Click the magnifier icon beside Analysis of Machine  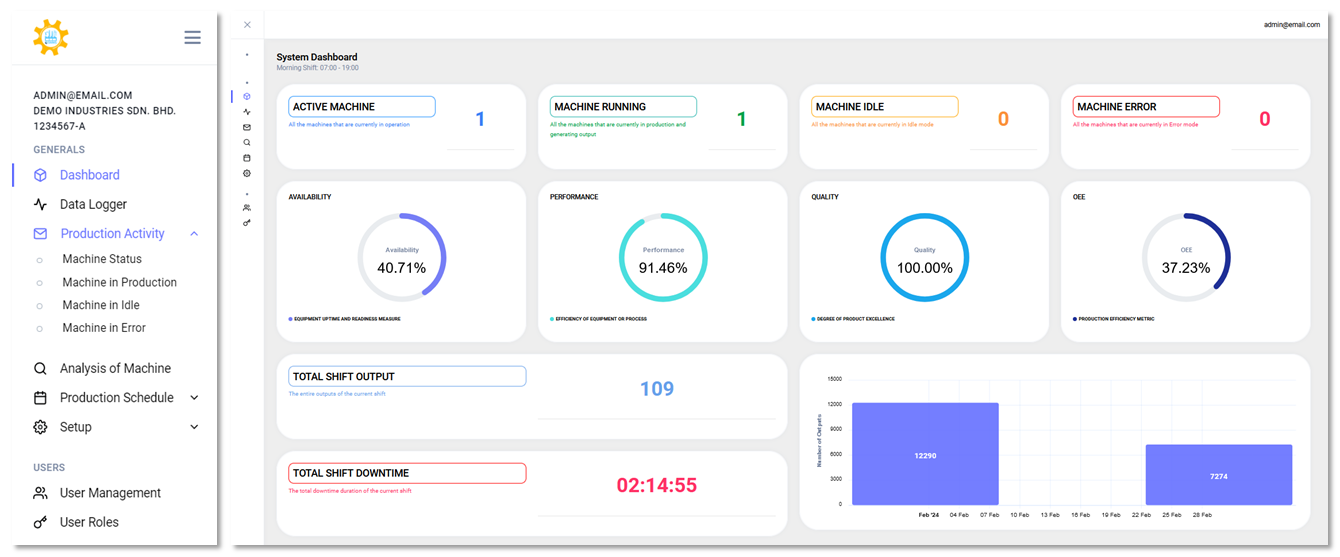40,368
